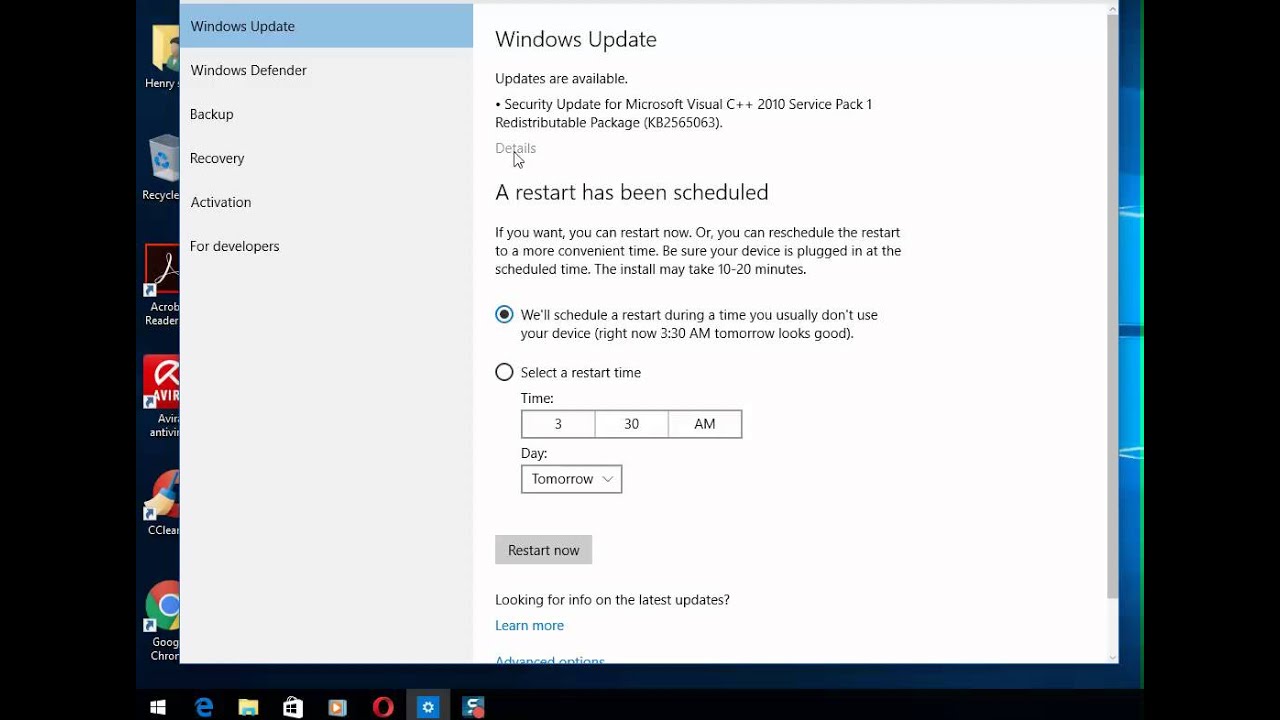The width and height of the screenshot is (1280, 720).
Task: Click the Details link under the update
Action: point(515,148)
